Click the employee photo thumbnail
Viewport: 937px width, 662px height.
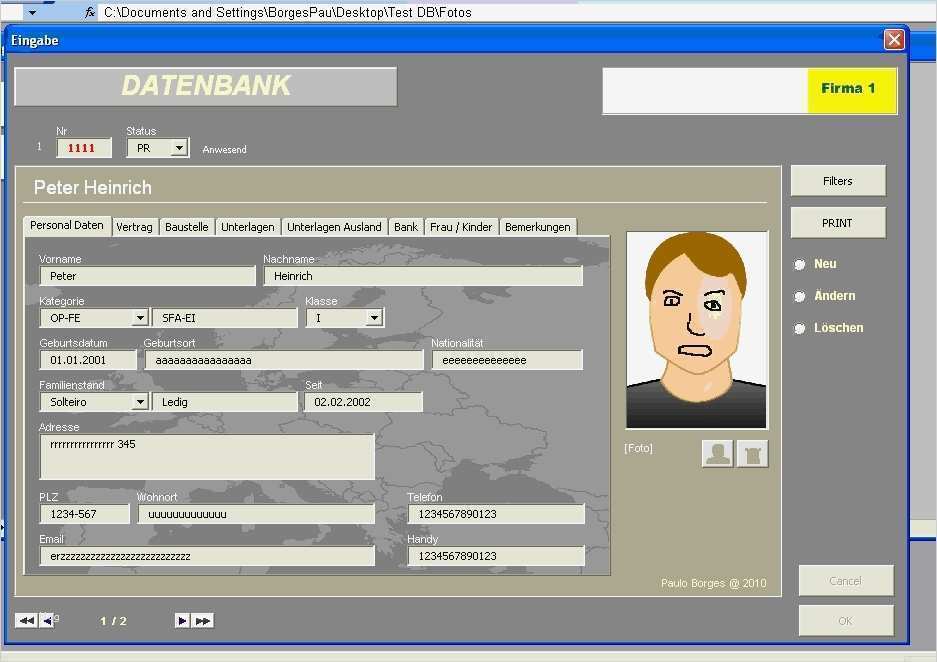[697, 330]
